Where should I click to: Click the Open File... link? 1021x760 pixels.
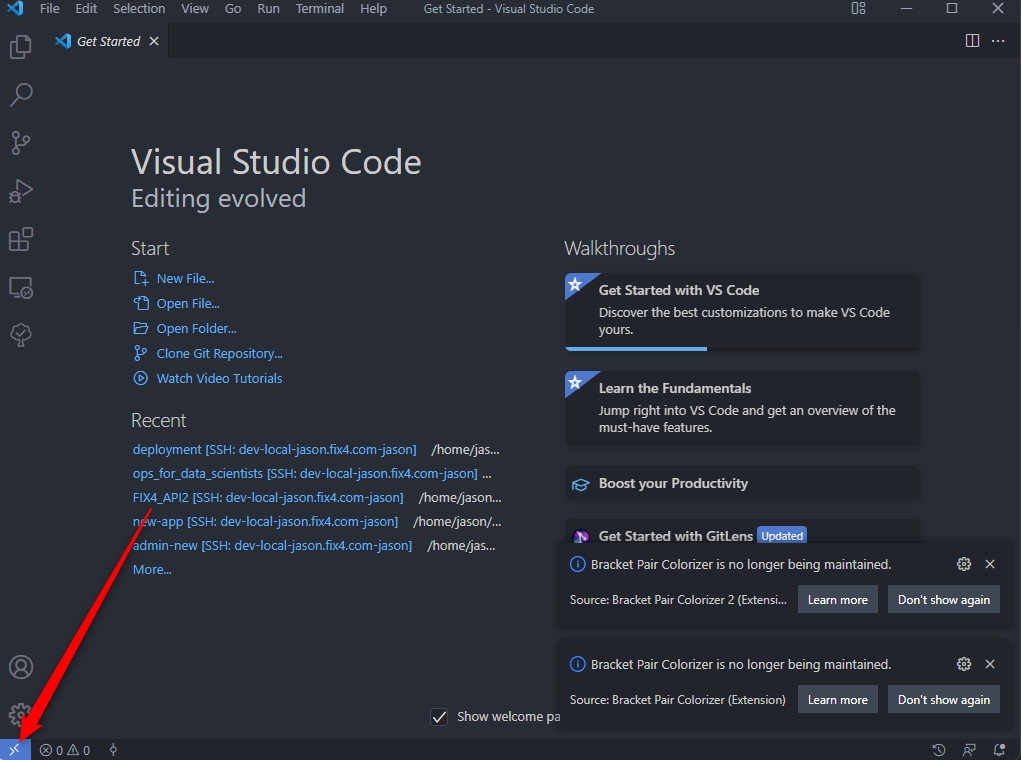pyautogui.click(x=188, y=303)
